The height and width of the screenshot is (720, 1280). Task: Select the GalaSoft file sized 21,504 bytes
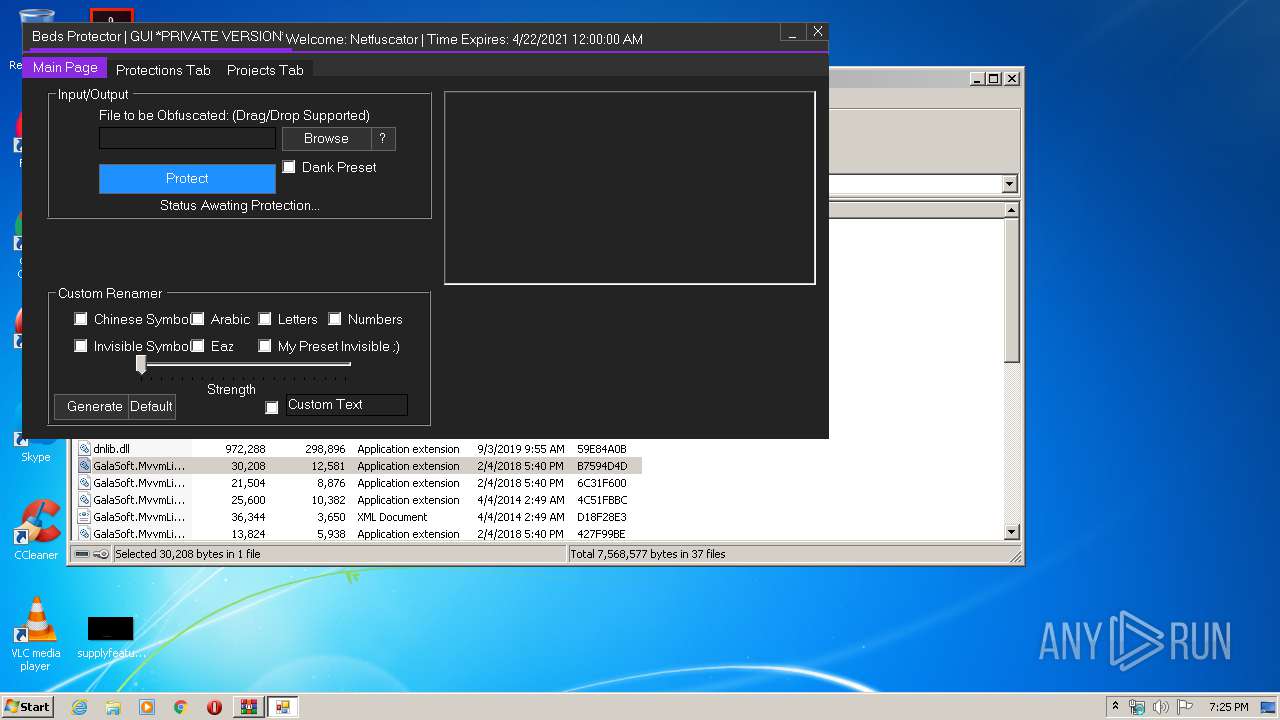pos(359,483)
